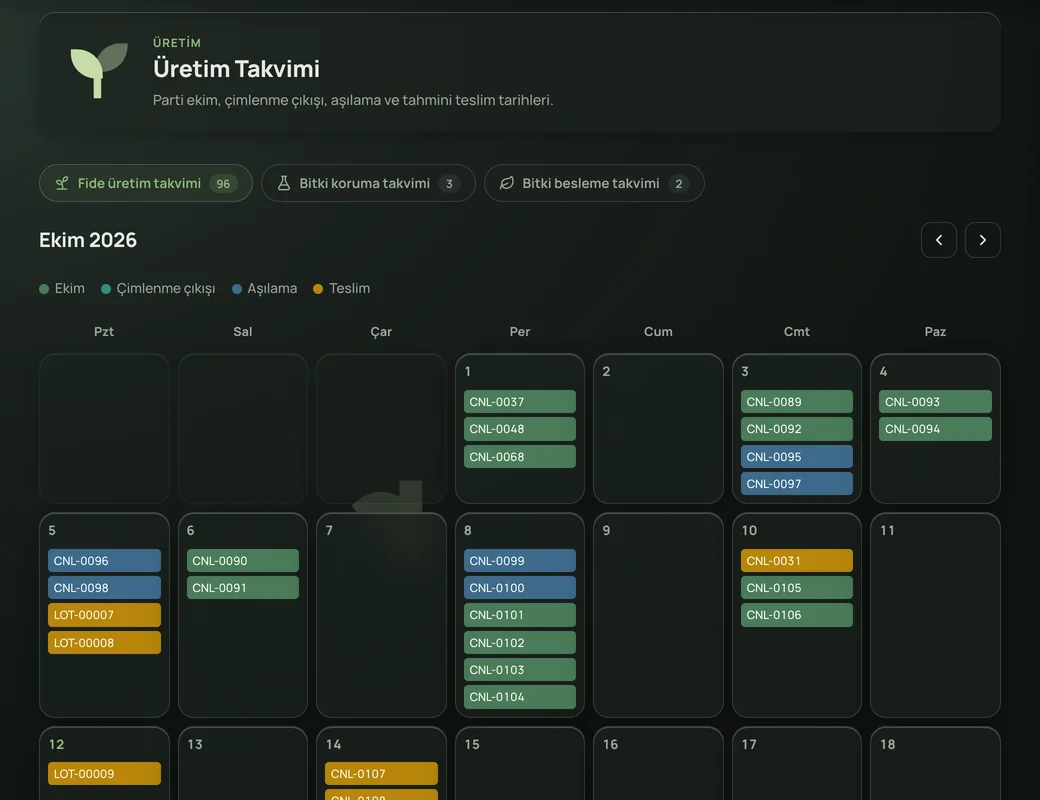Go to the next month
The height and width of the screenshot is (800, 1040).
[x=982, y=239]
